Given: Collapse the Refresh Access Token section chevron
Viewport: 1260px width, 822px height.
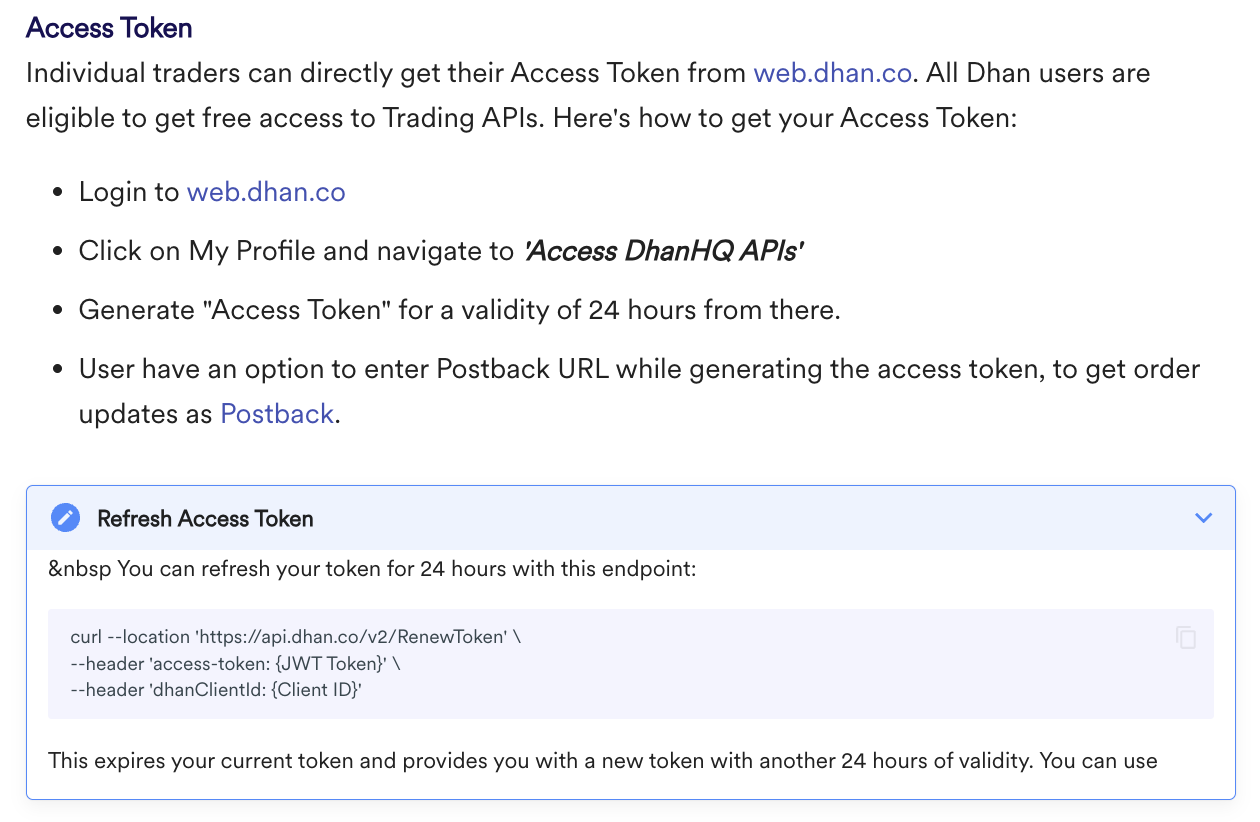Looking at the screenshot, I should (1203, 518).
